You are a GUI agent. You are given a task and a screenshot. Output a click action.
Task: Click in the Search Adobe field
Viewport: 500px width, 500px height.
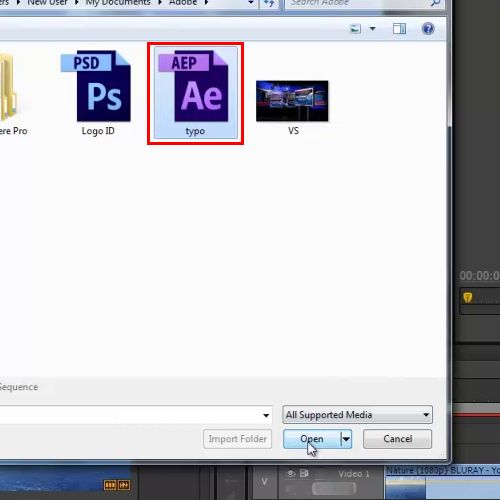[x=357, y=3]
